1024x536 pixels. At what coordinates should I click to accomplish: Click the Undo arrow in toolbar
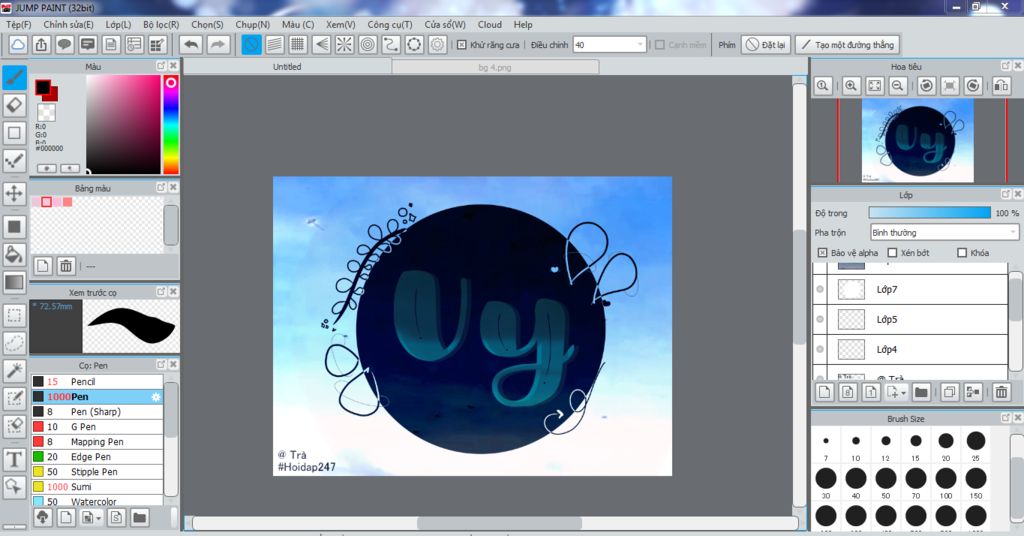191,45
